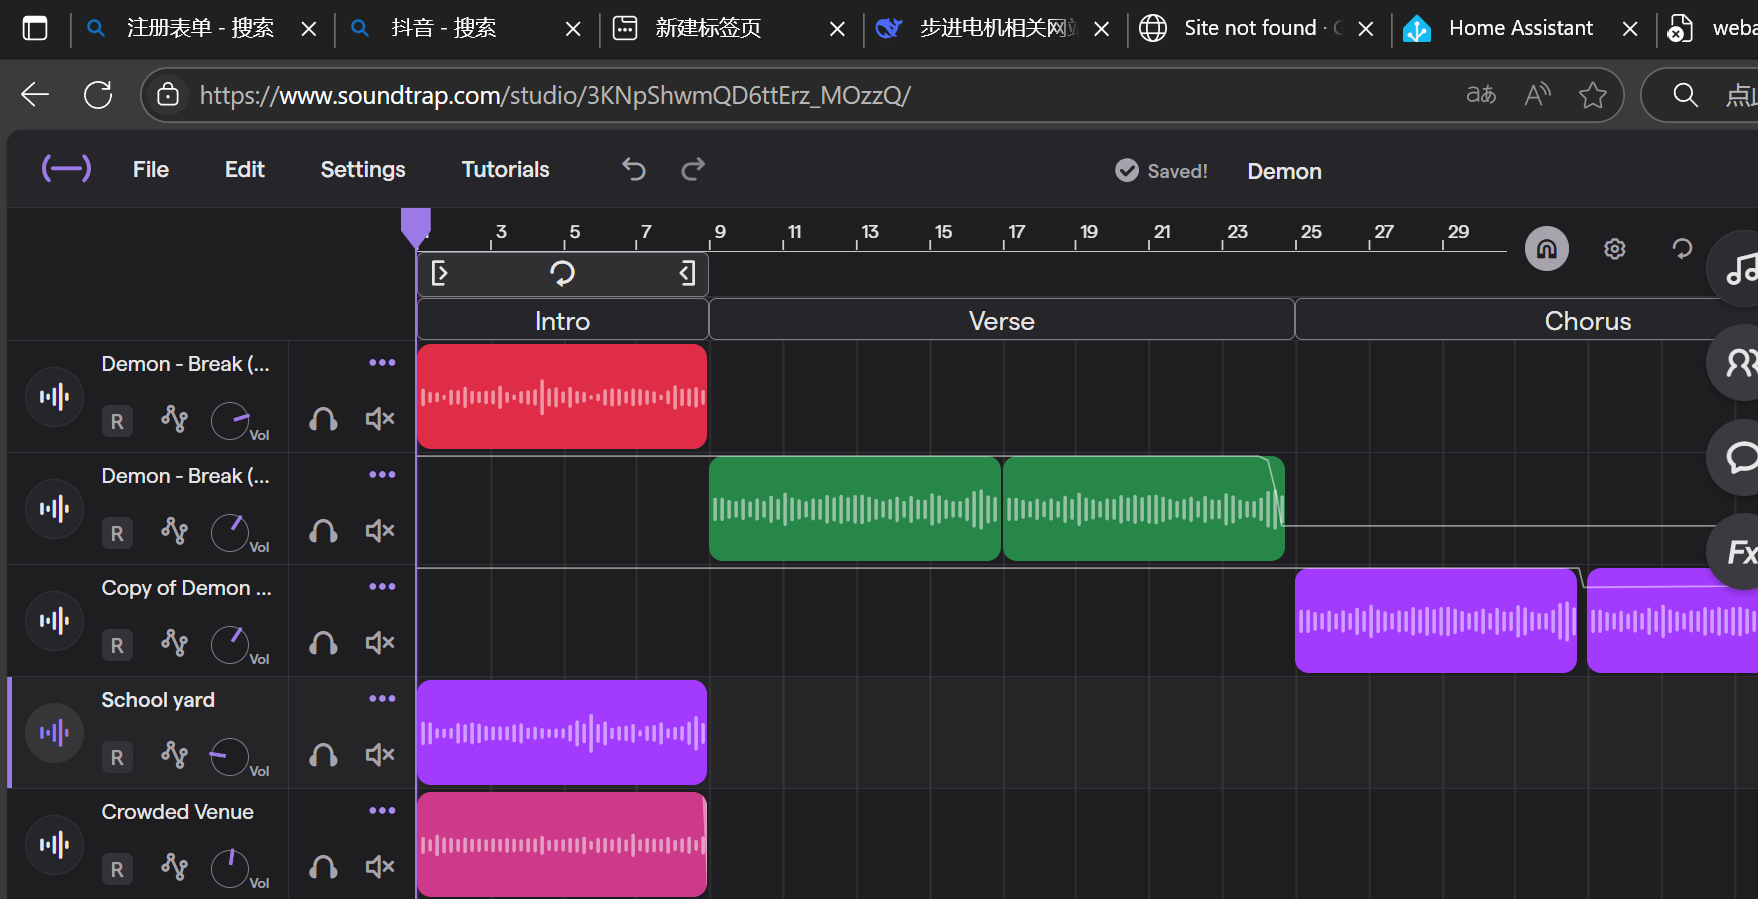Click the redo arrow in the toolbar
Image resolution: width=1758 pixels, height=899 pixels.
[693, 169]
